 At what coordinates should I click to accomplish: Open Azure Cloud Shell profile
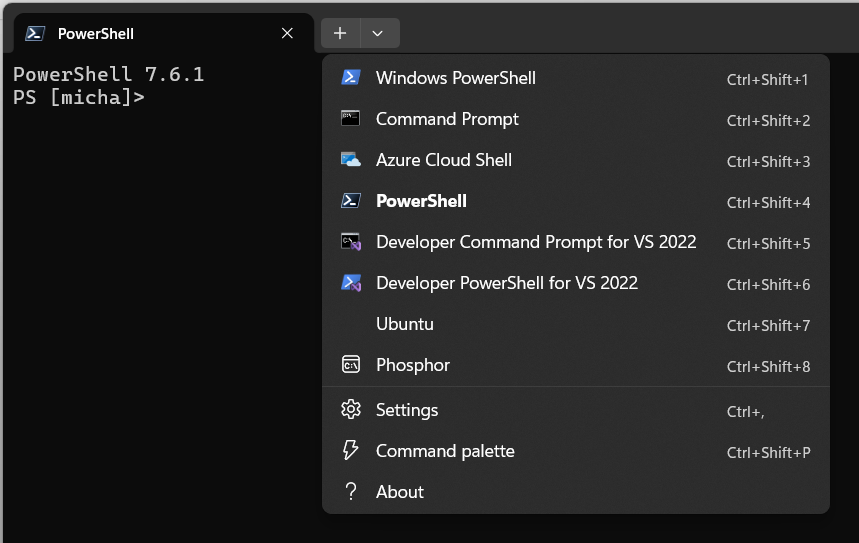point(576,160)
